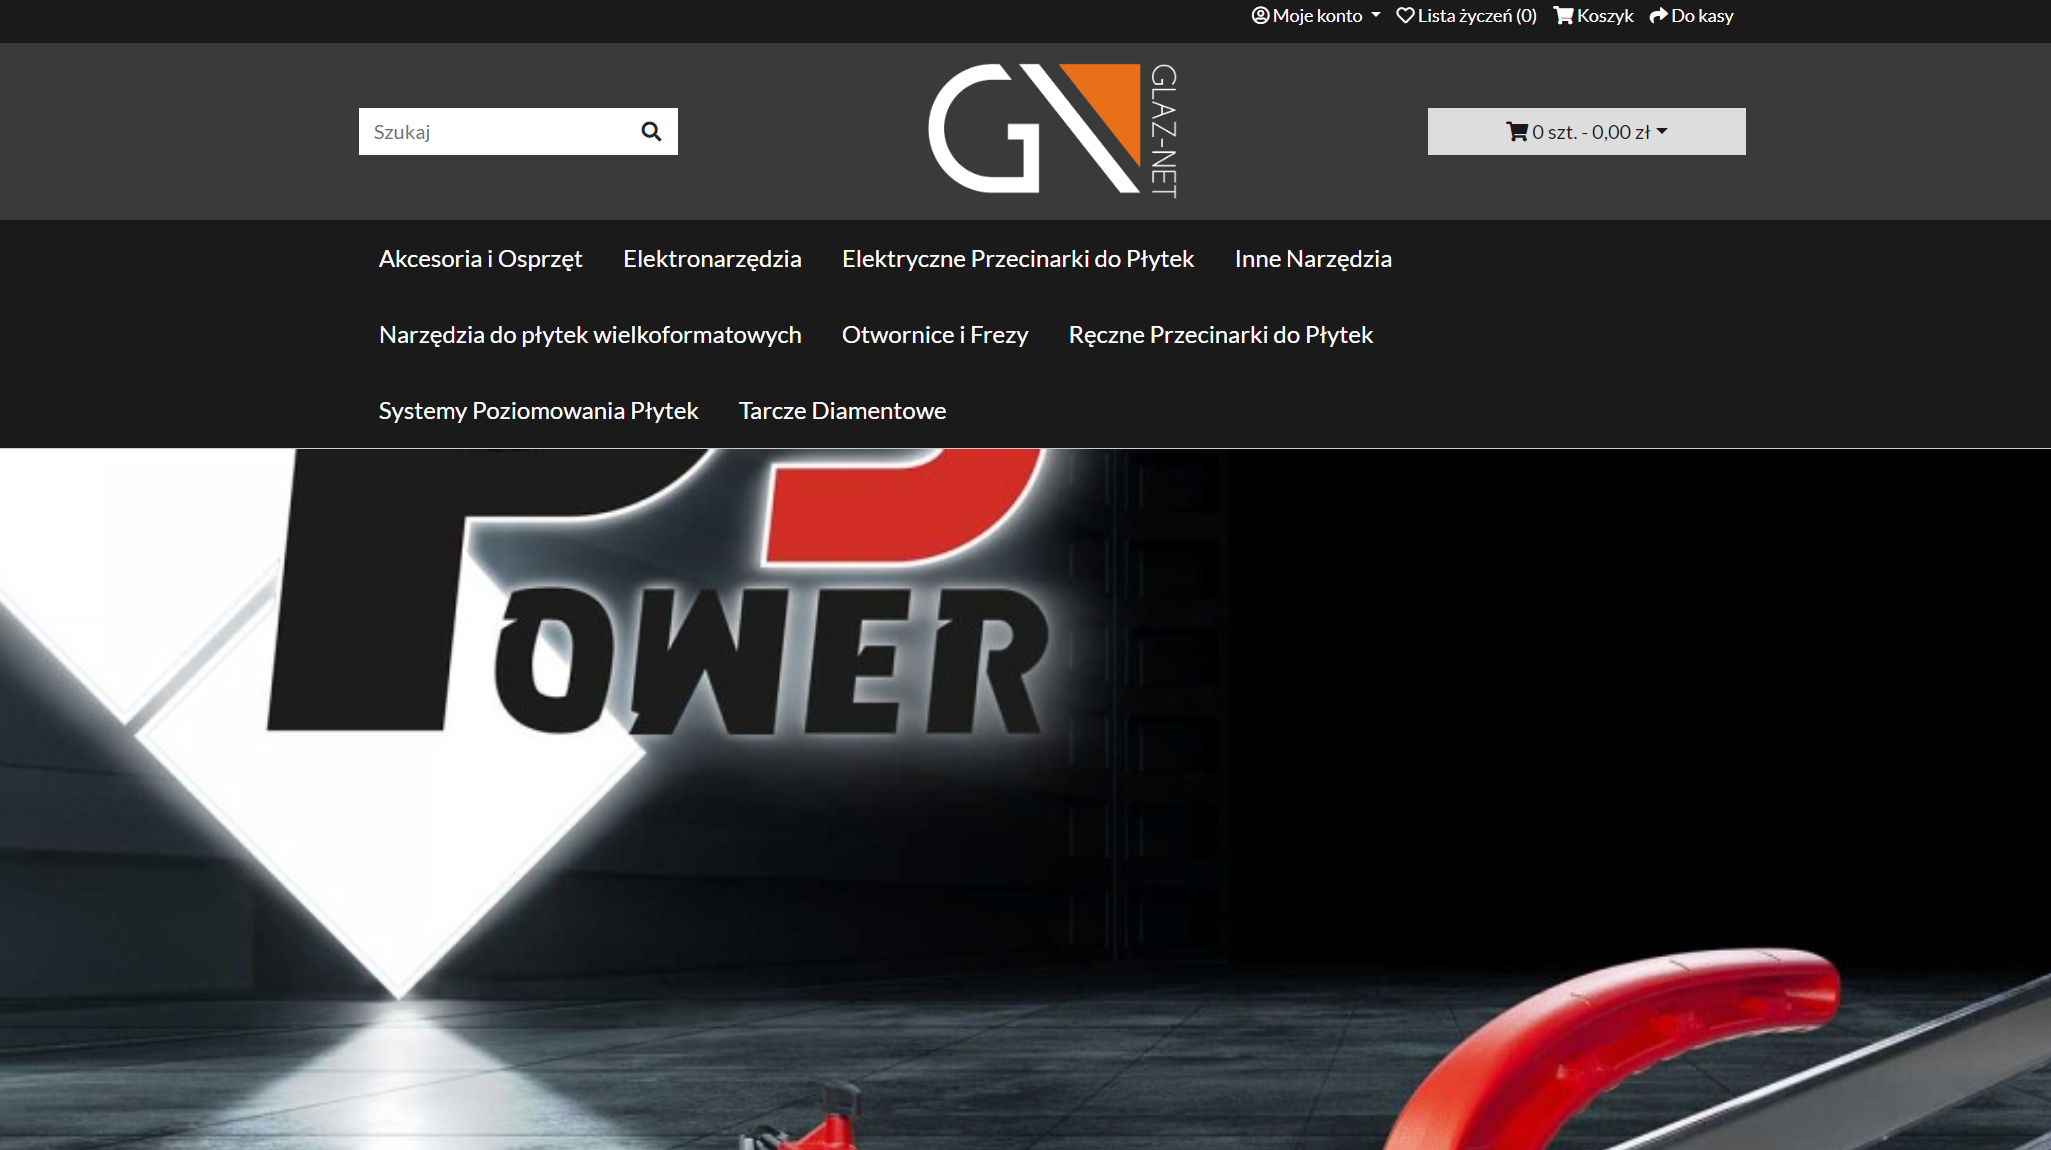This screenshot has width=2051, height=1150.
Task: Open the Akcesoria i Osprzęt menu
Action: pyautogui.click(x=480, y=259)
